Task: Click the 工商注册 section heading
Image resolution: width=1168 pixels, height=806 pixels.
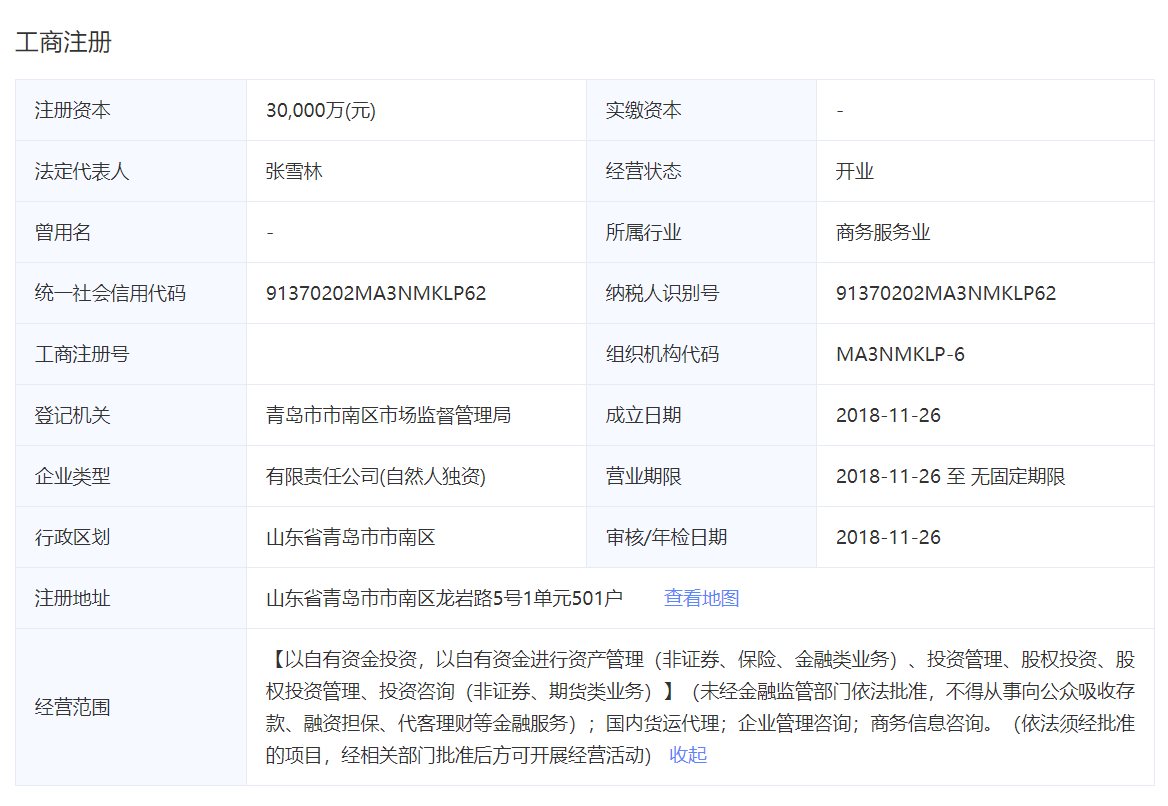Action: point(63,42)
